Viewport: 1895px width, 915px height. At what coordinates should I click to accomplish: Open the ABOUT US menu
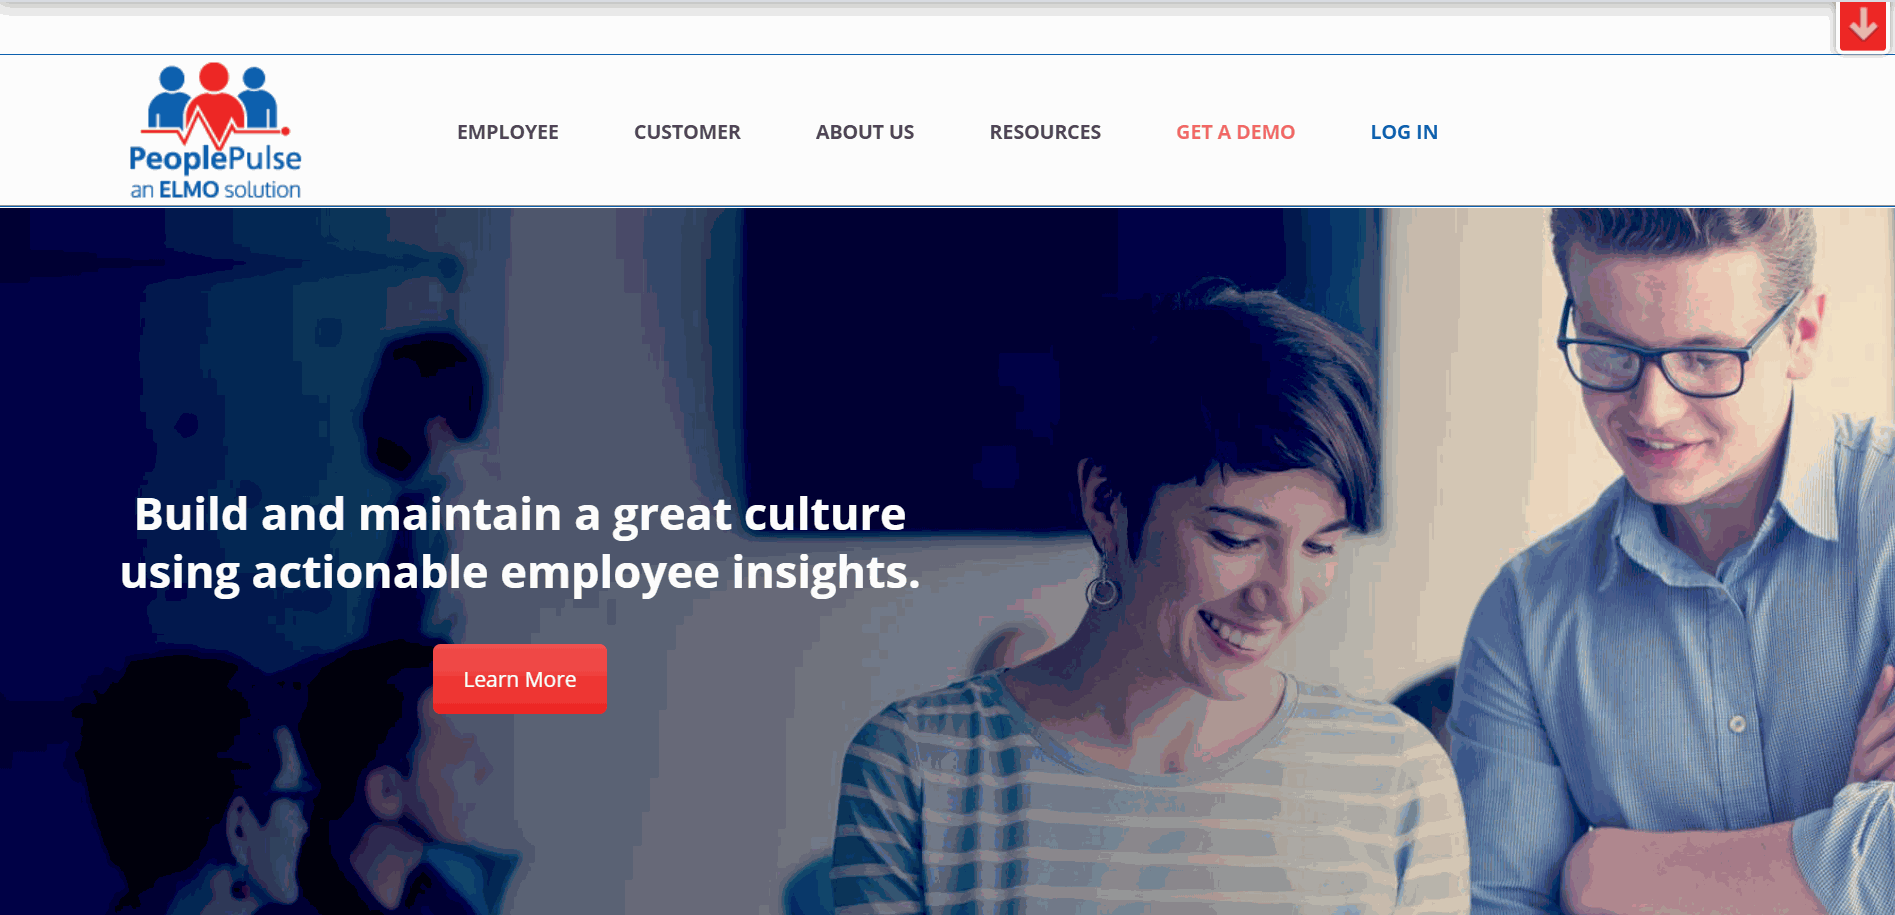[x=865, y=132]
